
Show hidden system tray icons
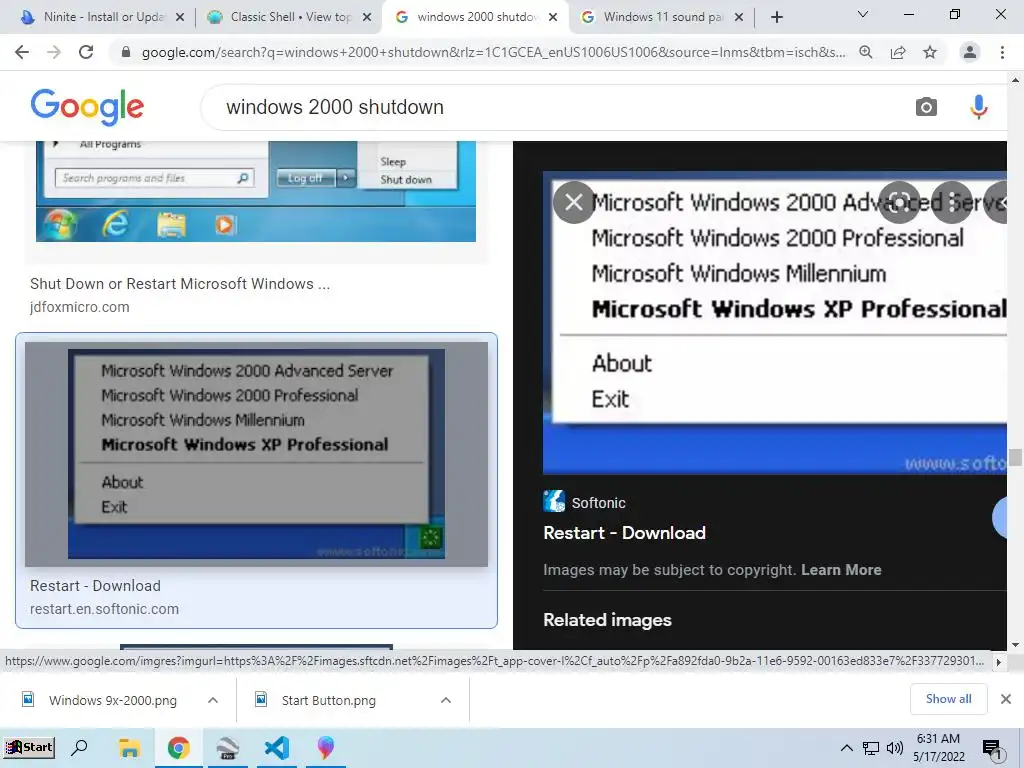pyautogui.click(x=846, y=748)
